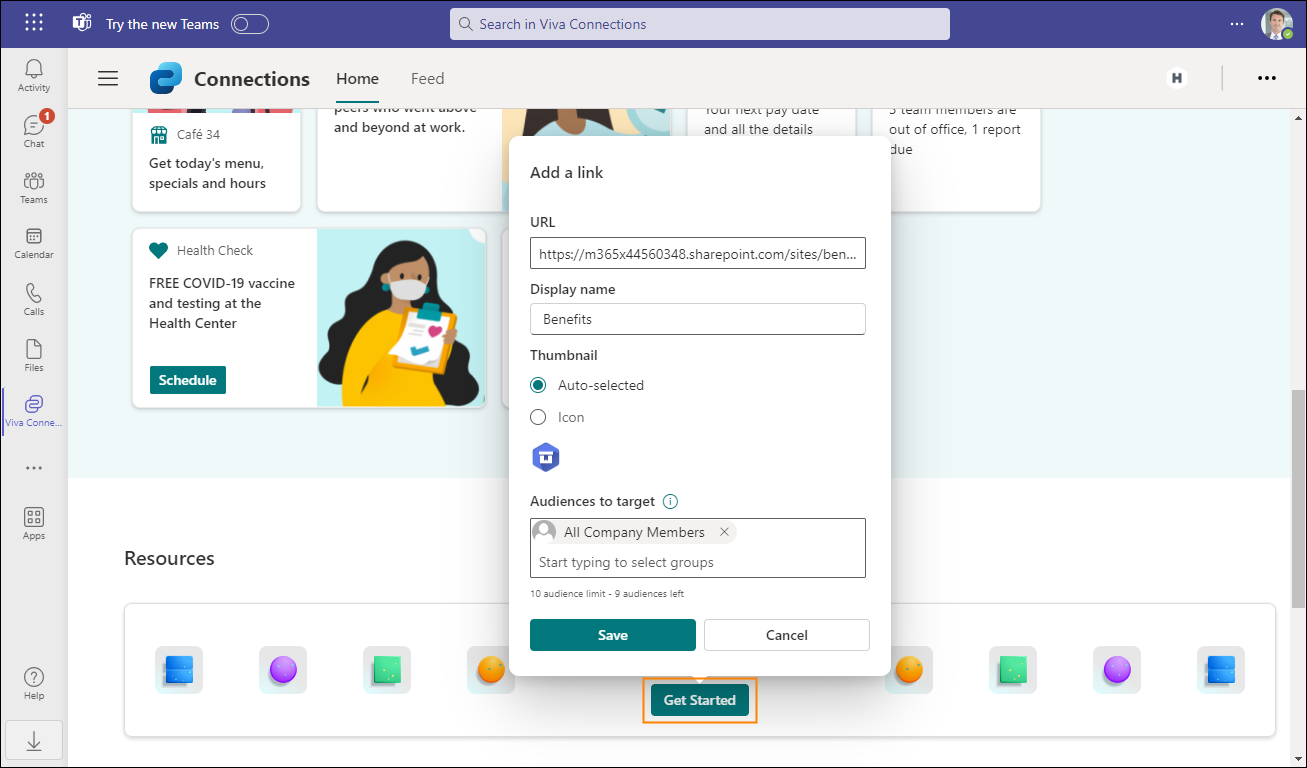The height and width of the screenshot is (768, 1307).
Task: Click the Teams grid app launcher
Action: [x=33, y=22]
